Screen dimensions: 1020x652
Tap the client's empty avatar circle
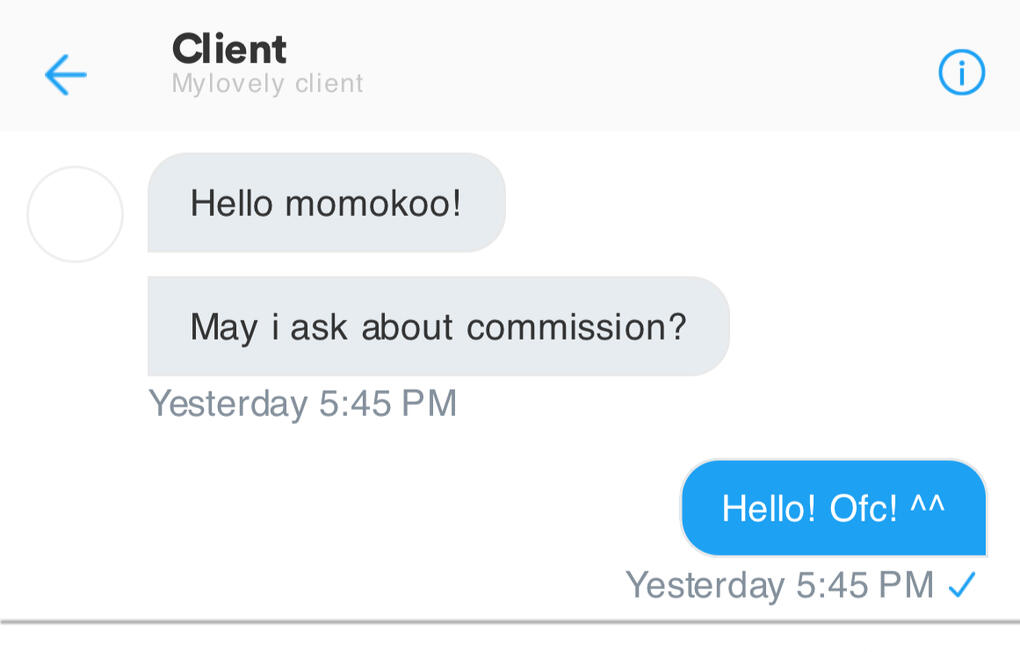(75, 214)
